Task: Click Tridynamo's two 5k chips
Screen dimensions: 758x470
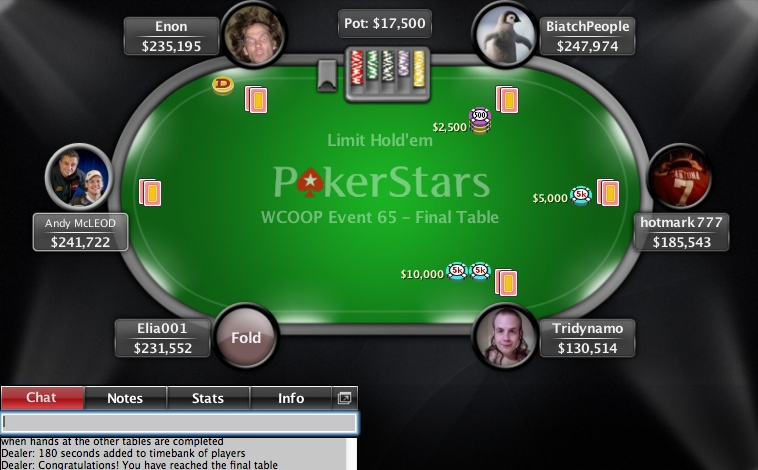Action: 468,272
